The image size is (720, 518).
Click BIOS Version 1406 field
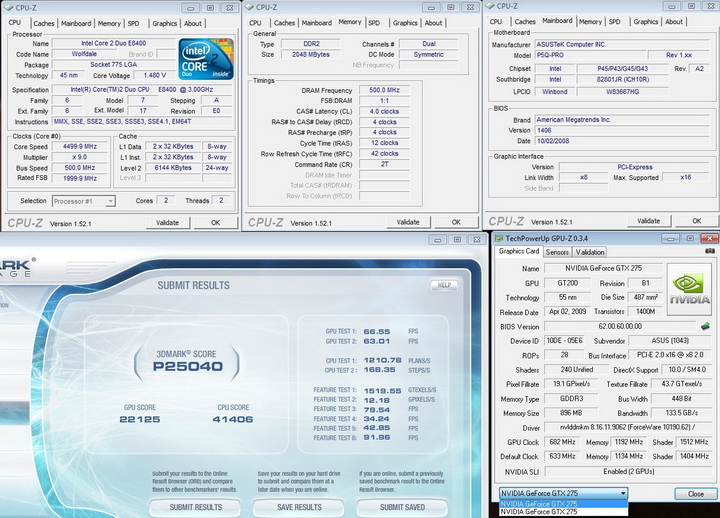[x=622, y=130]
